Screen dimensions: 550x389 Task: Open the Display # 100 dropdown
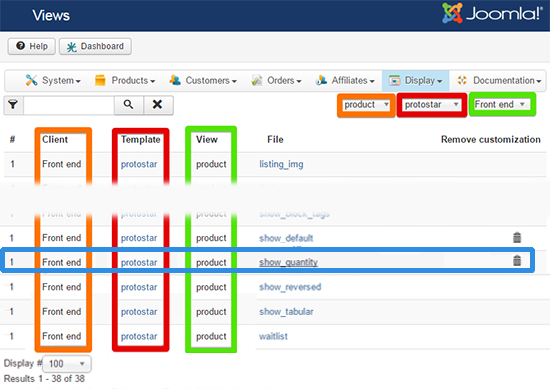tap(67, 364)
